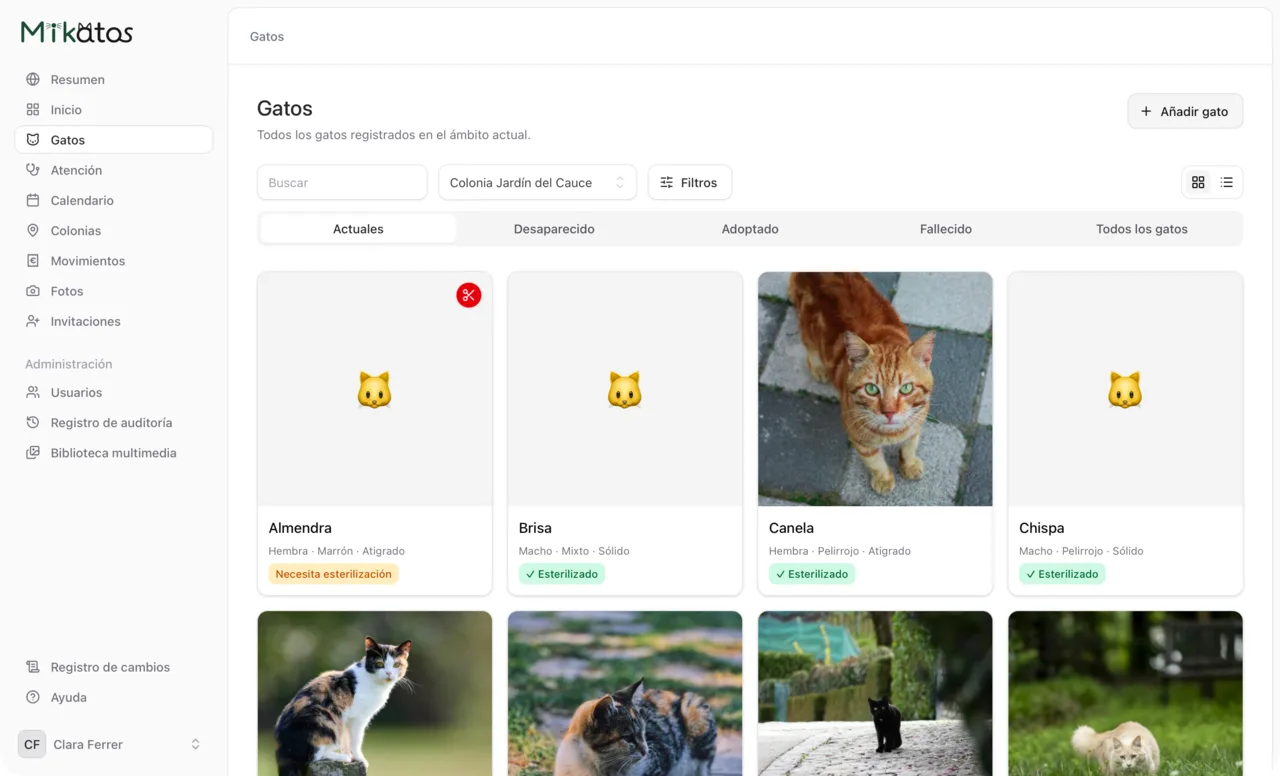The height and width of the screenshot is (776, 1280).
Task: Open Brisa's placeholder cat image
Action: [x=625, y=389]
